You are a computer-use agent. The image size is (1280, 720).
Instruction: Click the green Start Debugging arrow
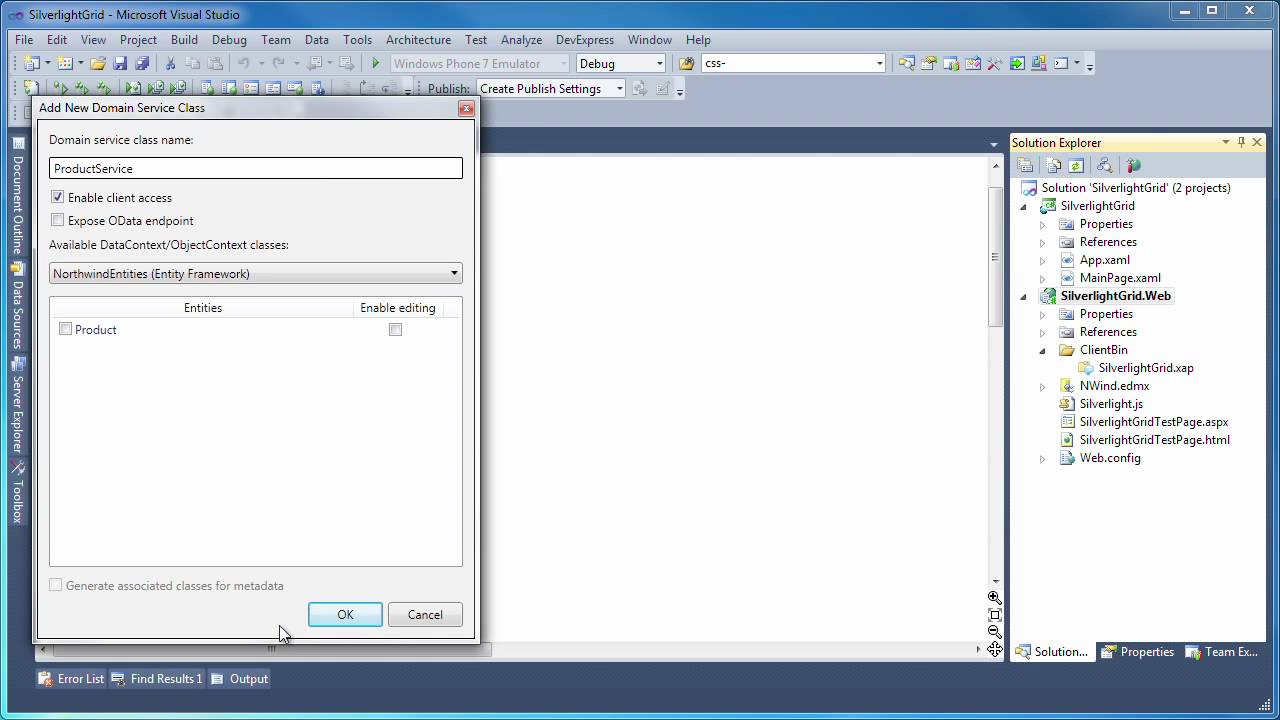click(x=376, y=63)
